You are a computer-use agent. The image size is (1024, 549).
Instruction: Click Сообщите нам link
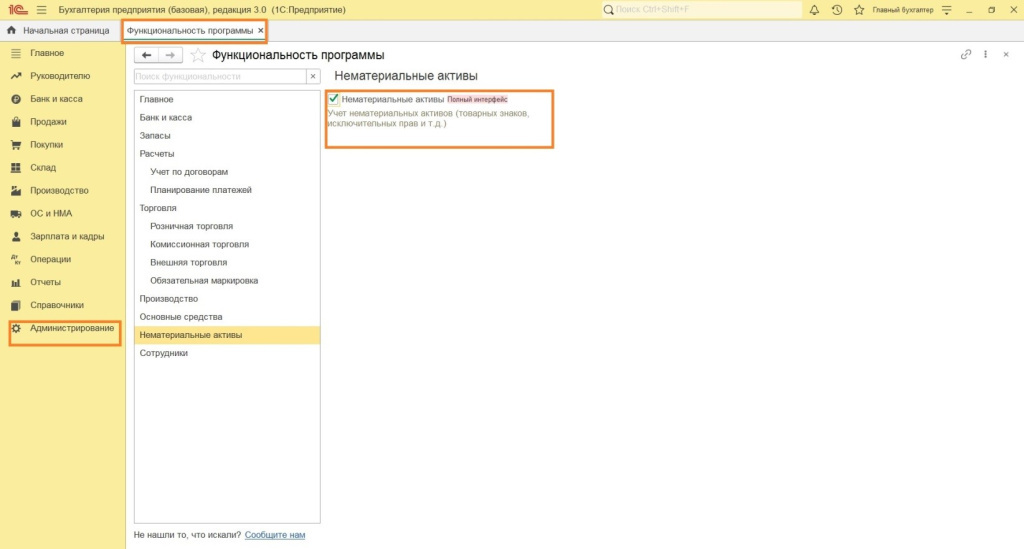coord(275,535)
